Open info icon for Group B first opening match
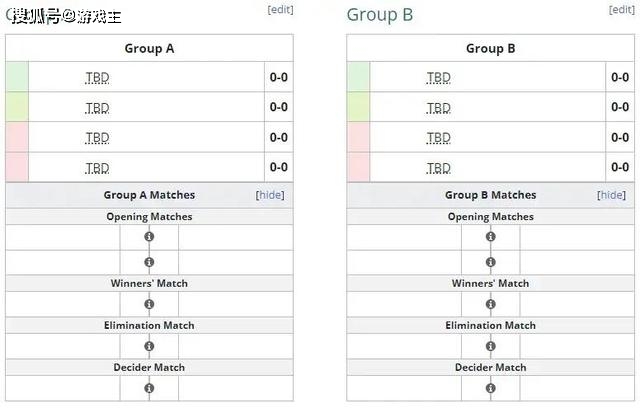640x408 pixels. (x=491, y=237)
